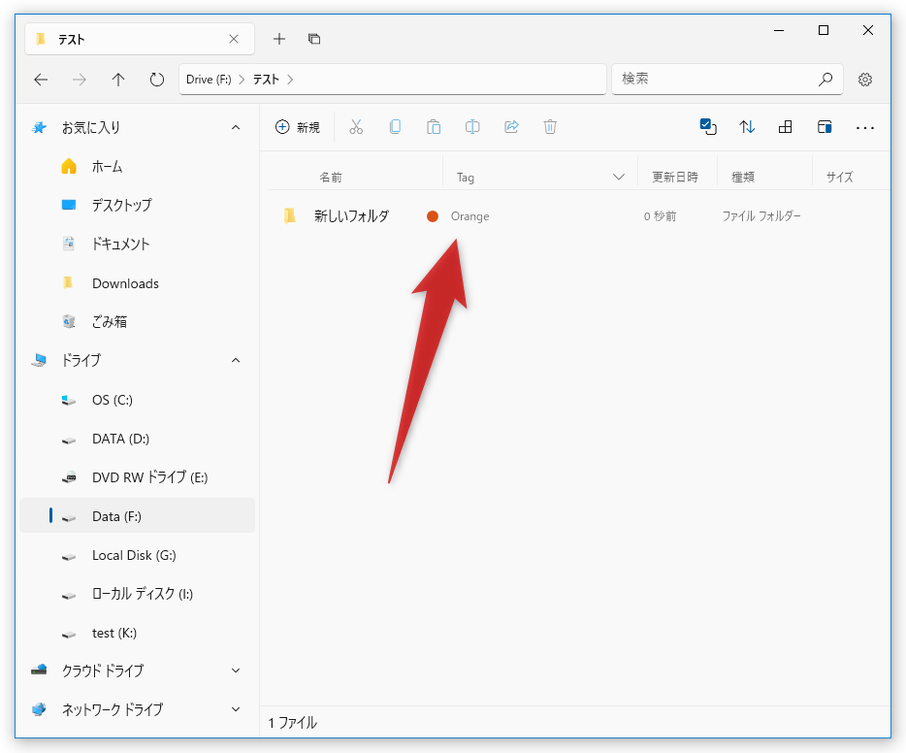Select Local Disk (G:) drive

(138, 555)
